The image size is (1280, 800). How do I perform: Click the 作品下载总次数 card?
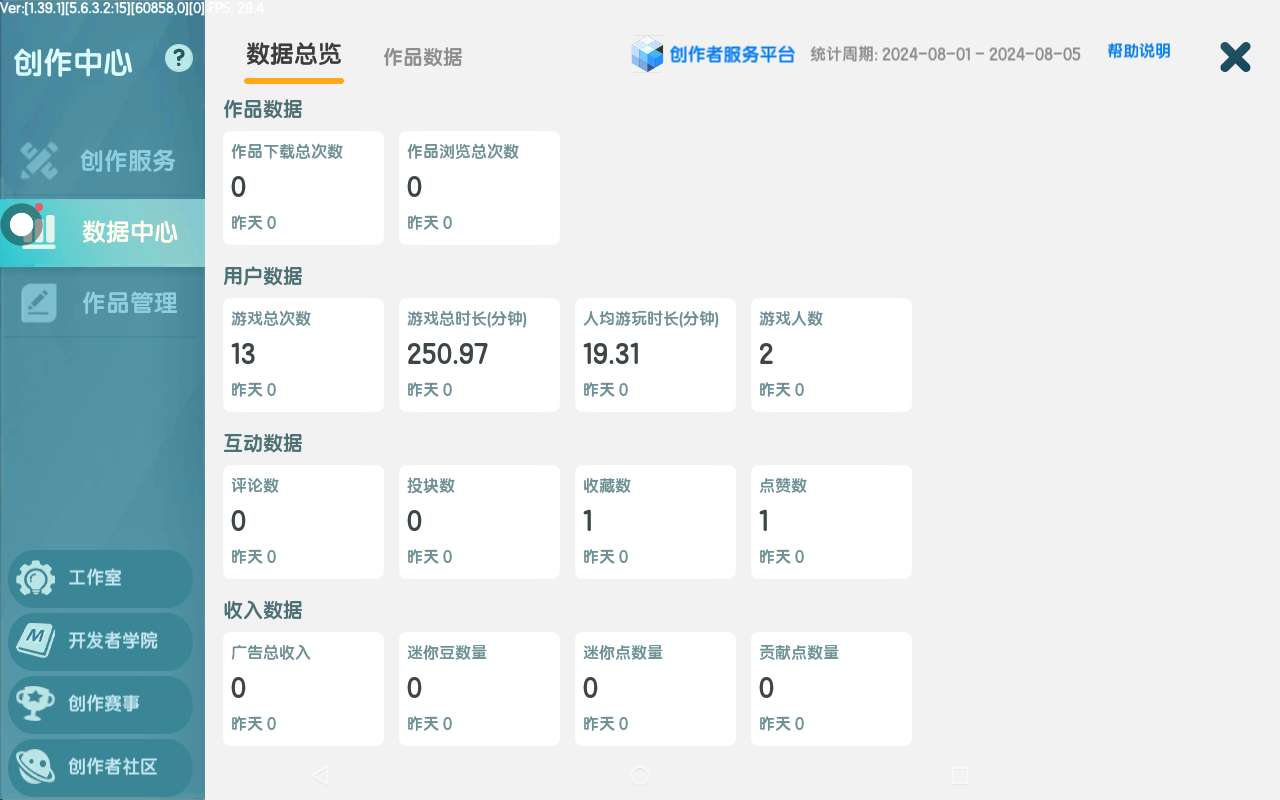click(x=303, y=188)
